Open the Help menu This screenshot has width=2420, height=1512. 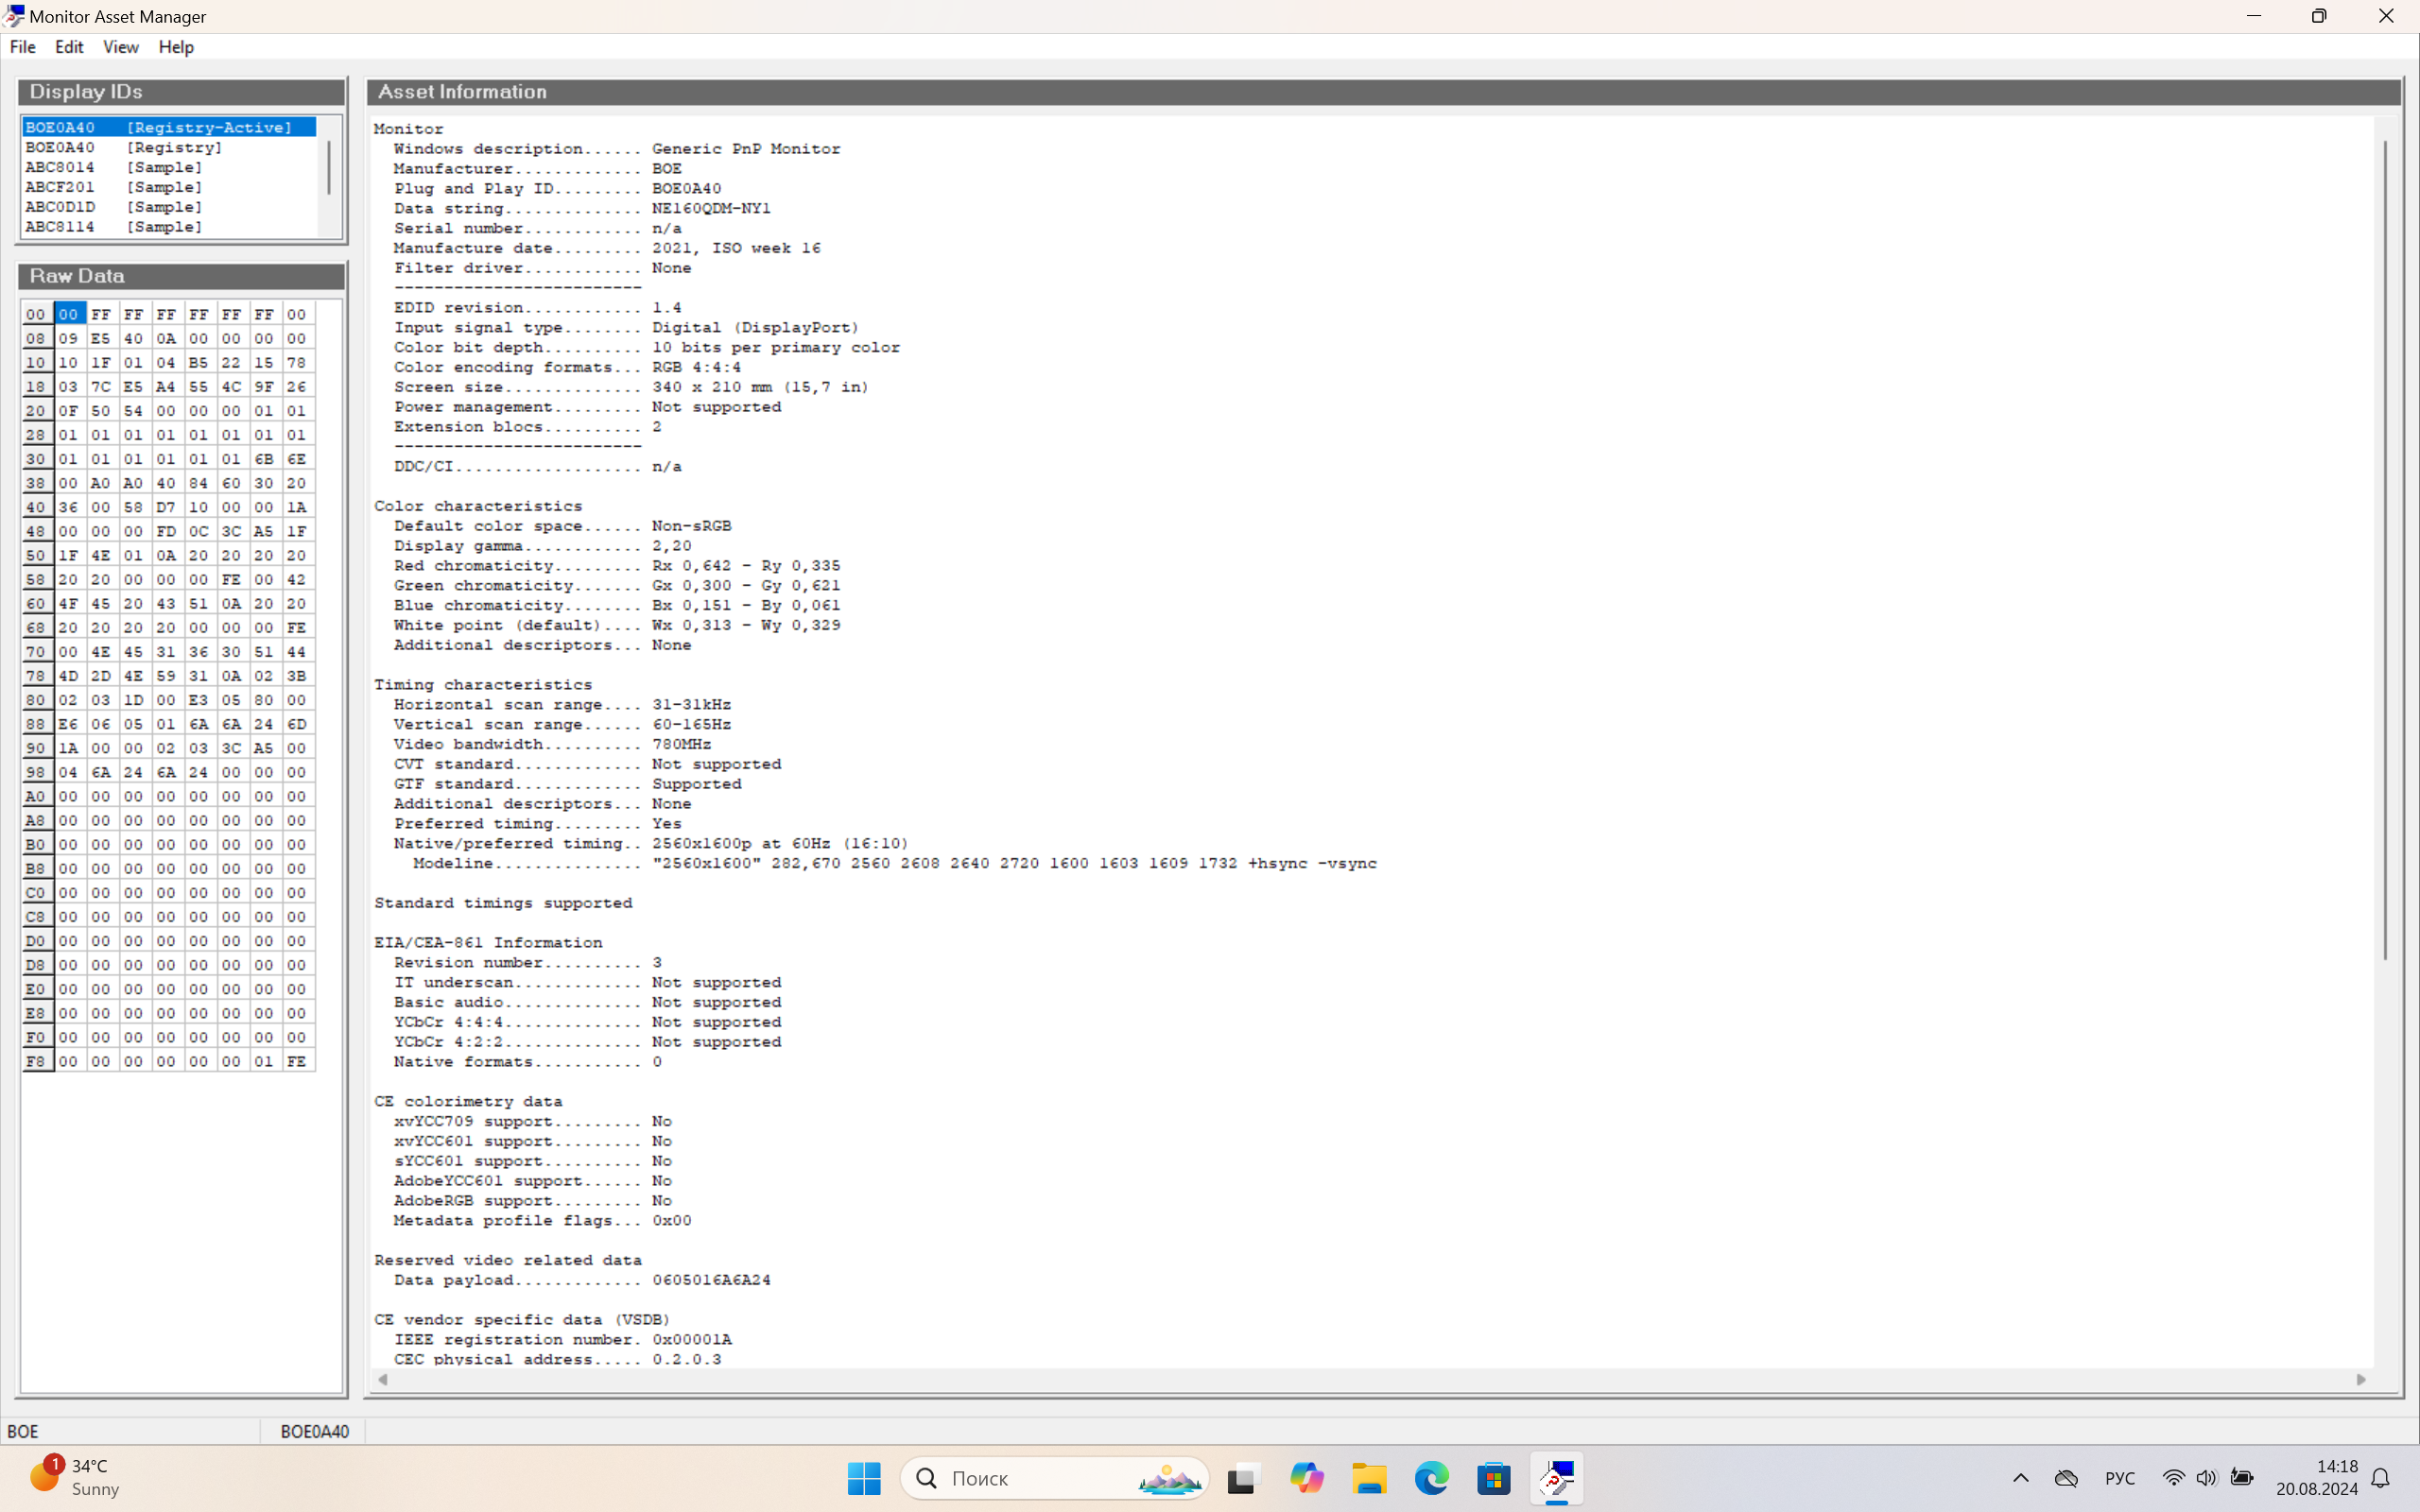pos(176,47)
